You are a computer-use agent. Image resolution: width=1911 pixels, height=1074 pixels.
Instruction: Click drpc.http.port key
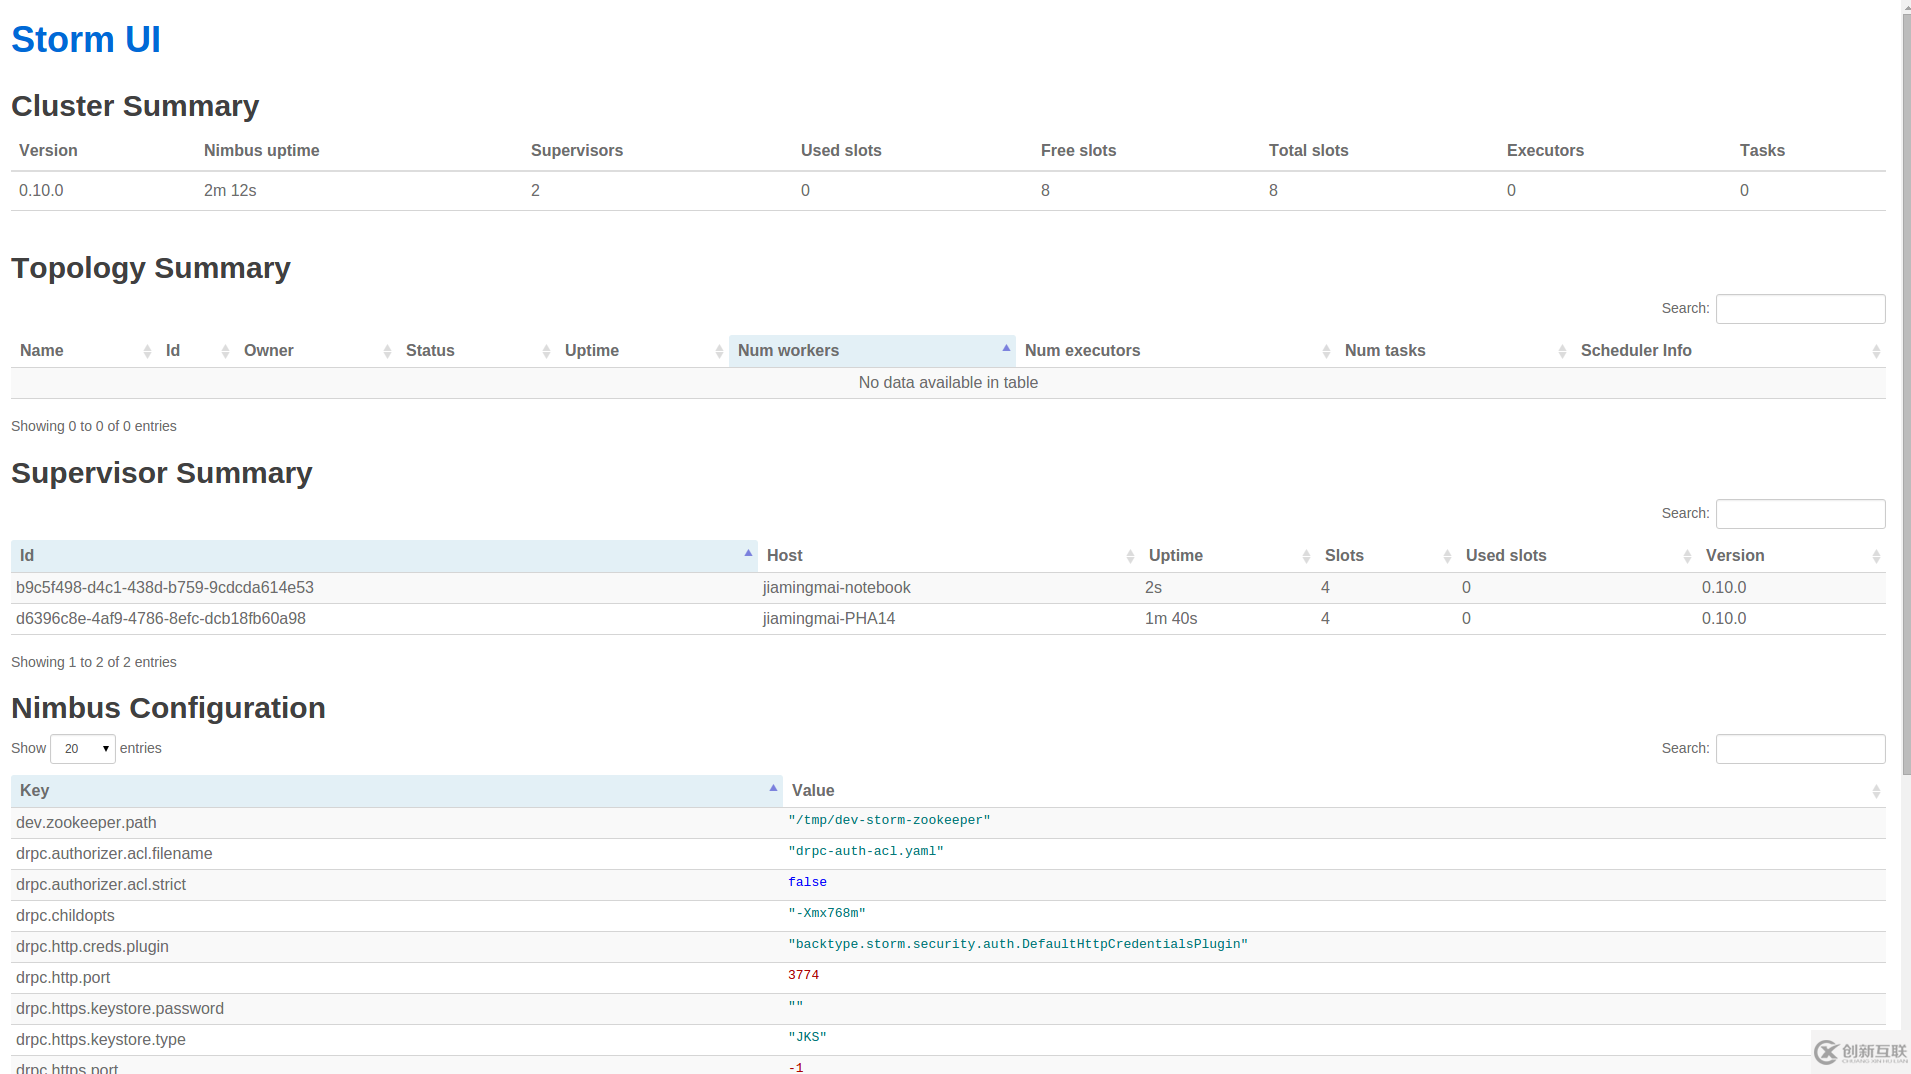point(63,978)
